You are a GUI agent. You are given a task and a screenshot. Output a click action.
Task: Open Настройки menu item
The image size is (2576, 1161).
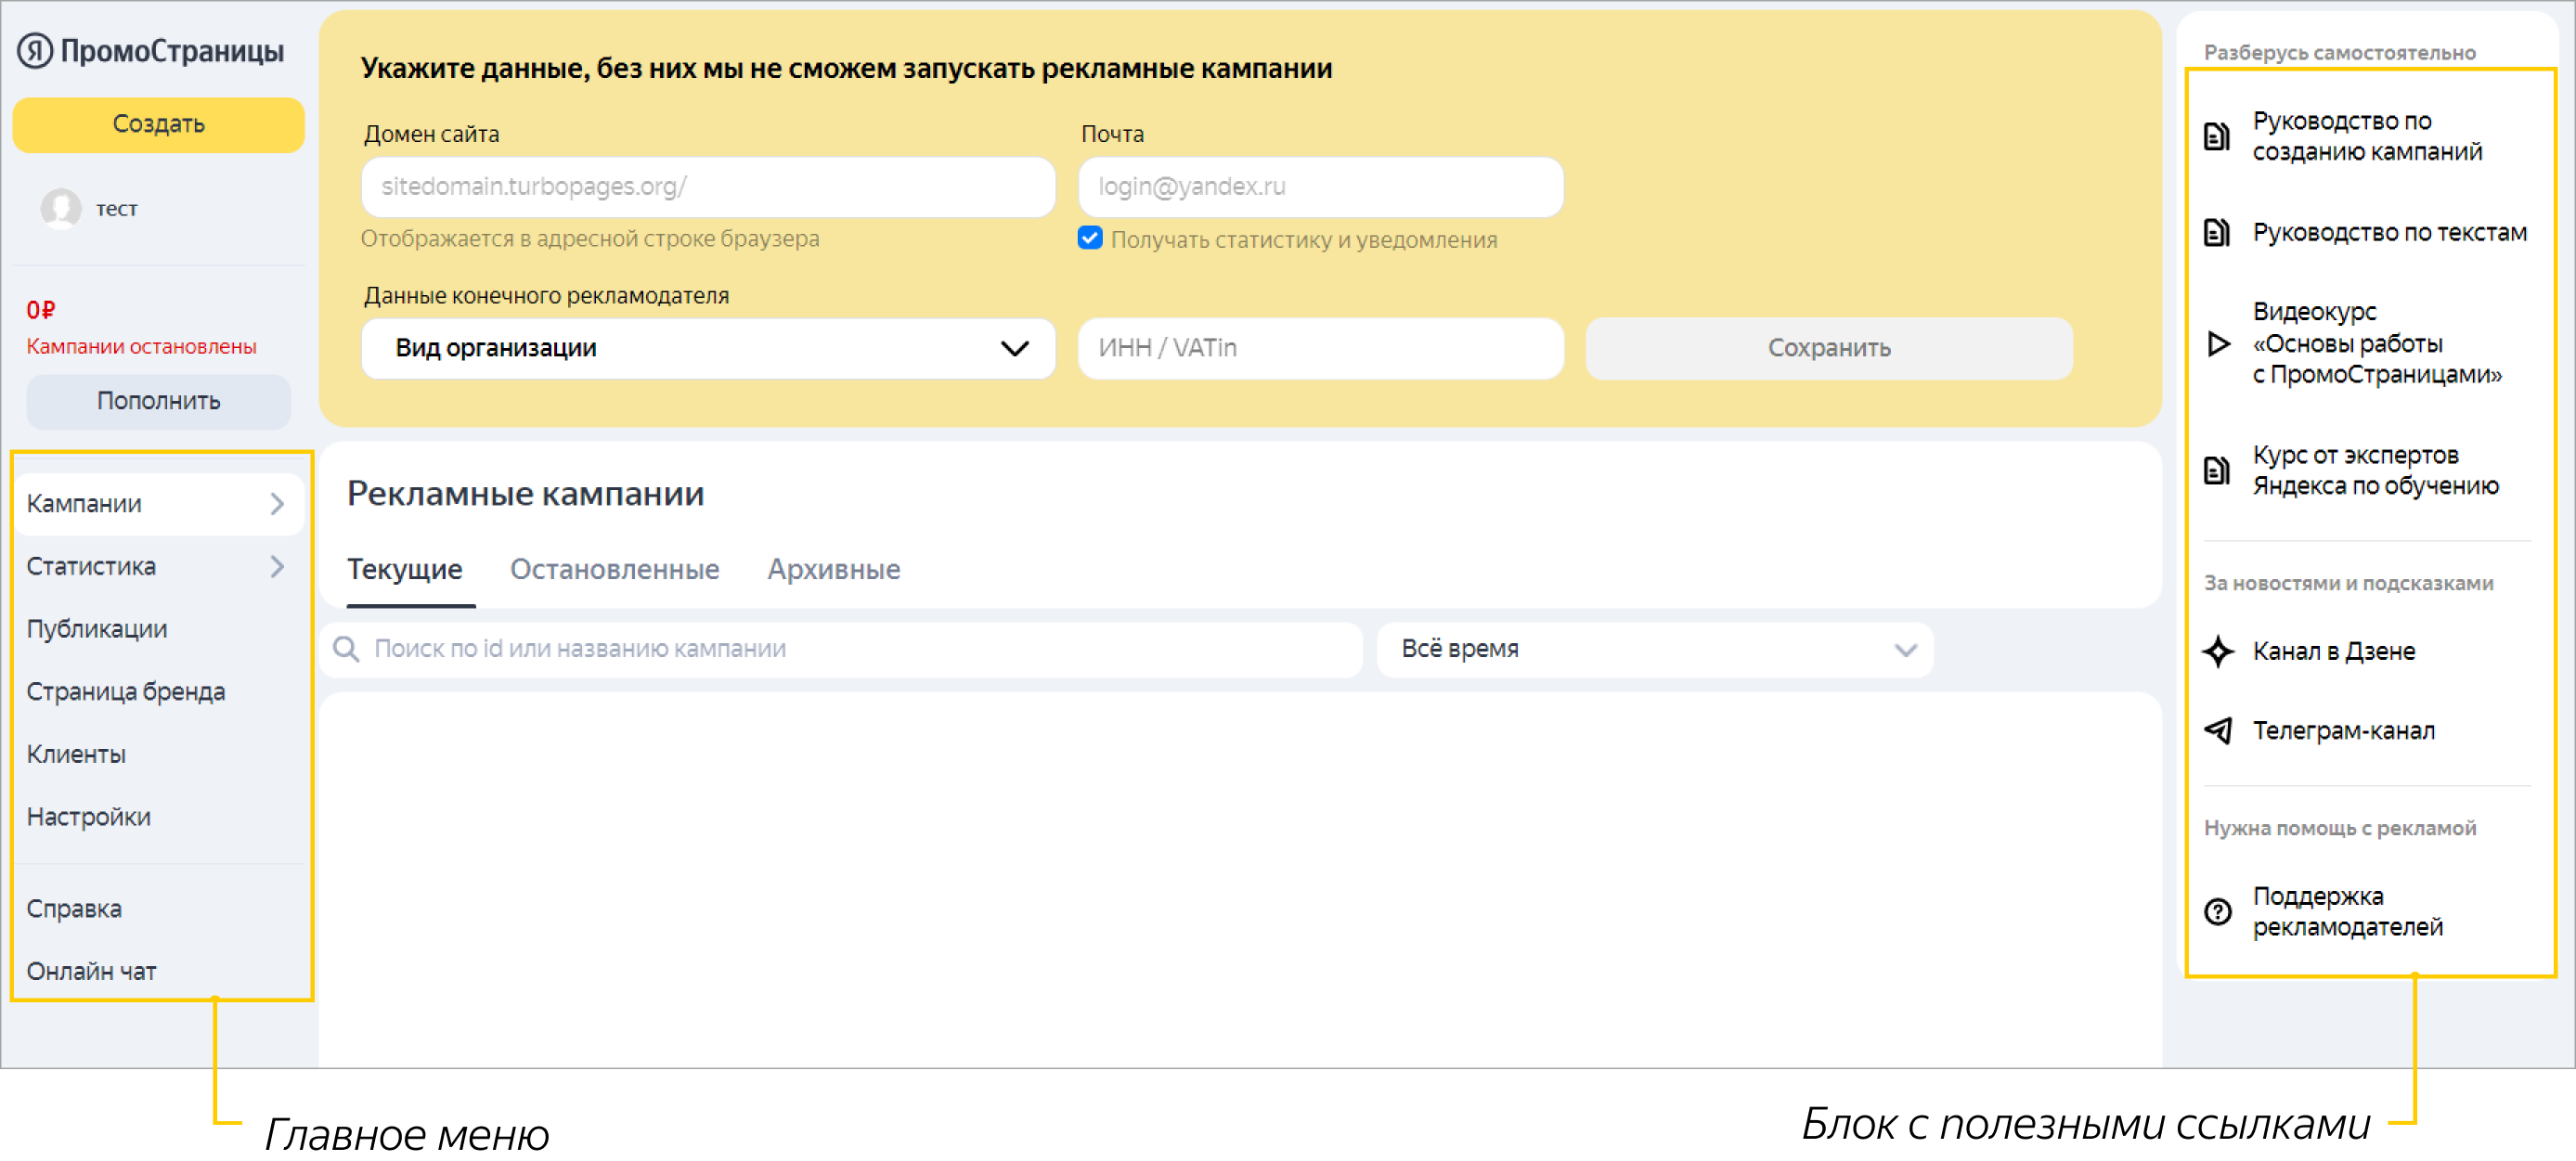(x=89, y=817)
